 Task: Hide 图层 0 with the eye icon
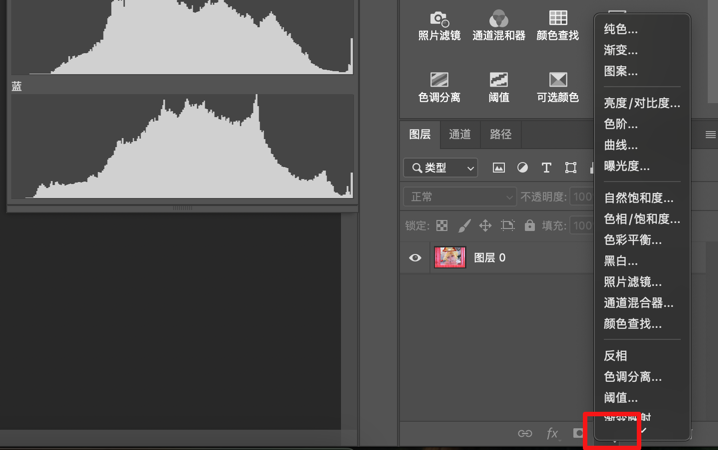(x=415, y=258)
